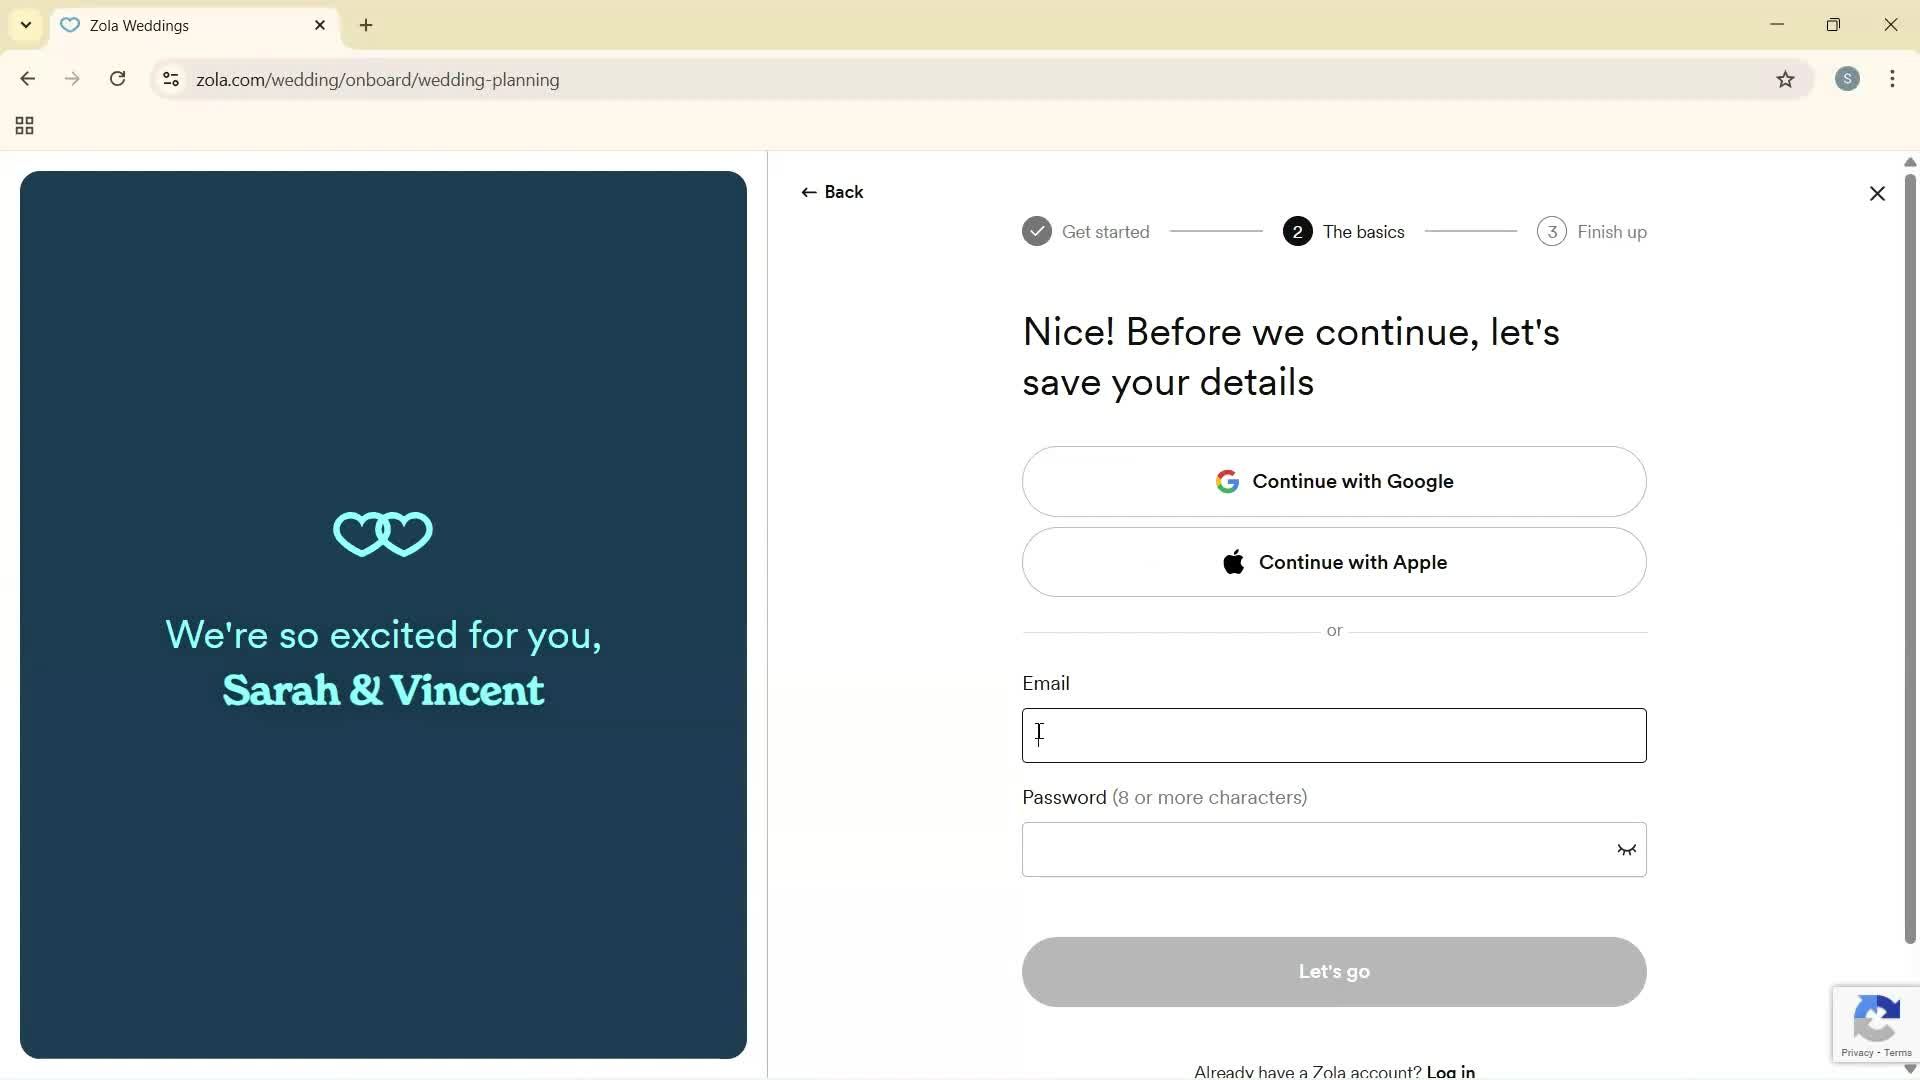Screen dimensions: 1920x1080
Task: Bookmark this page with the star icon
Action: pos(1787,80)
